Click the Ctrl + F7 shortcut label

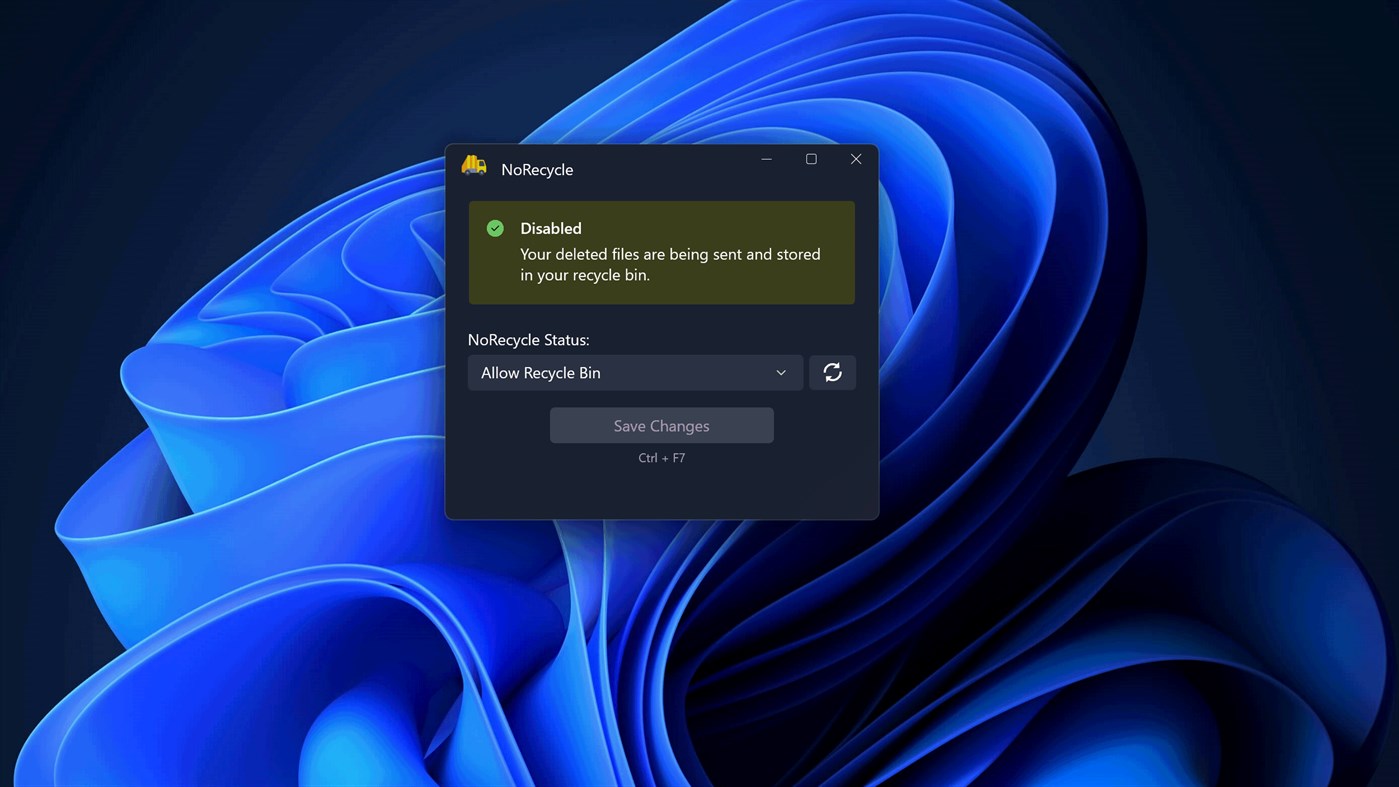point(661,457)
